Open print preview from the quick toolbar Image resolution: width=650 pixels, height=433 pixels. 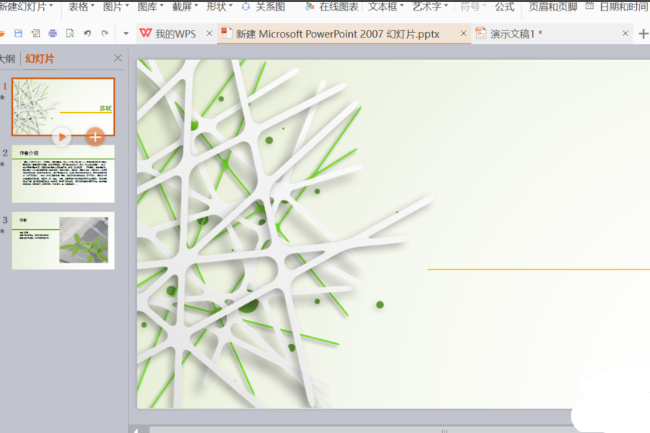(x=70, y=33)
